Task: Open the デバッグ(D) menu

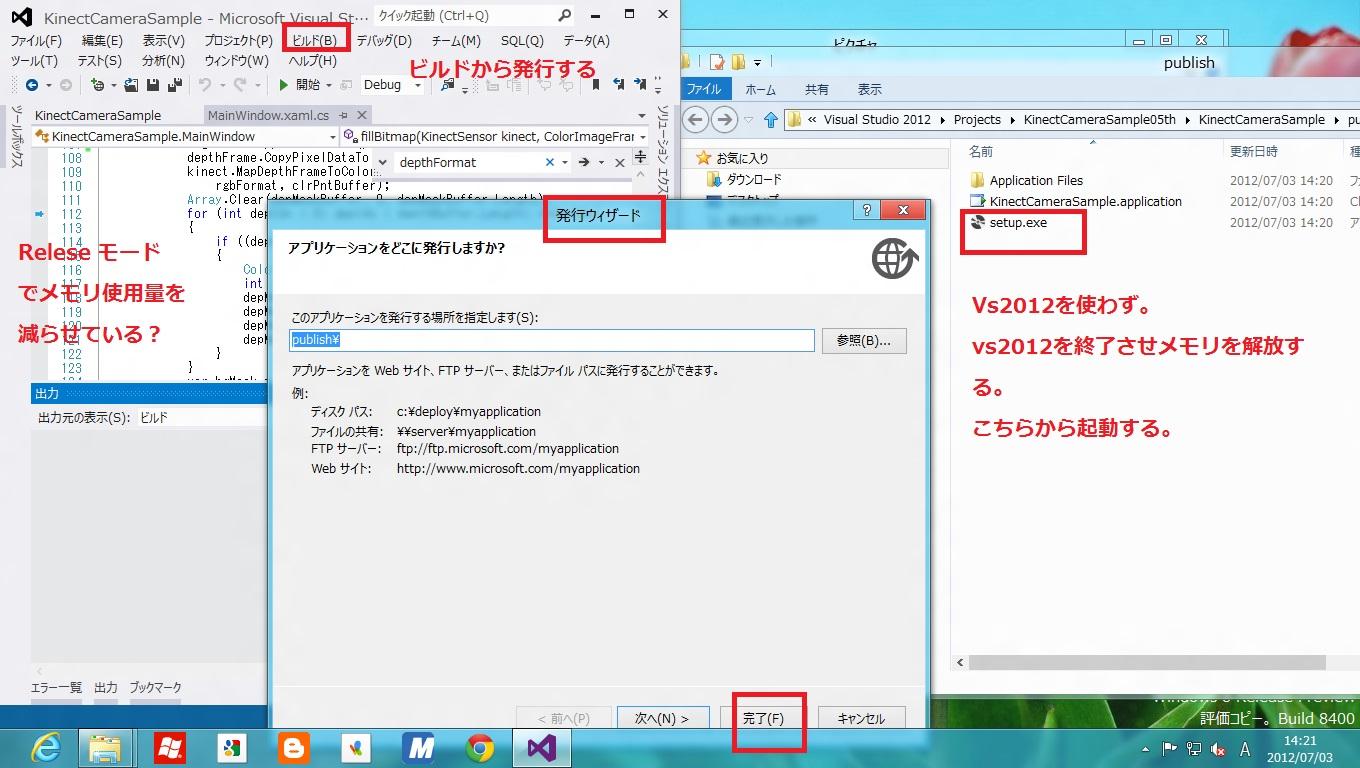Action: coord(384,41)
